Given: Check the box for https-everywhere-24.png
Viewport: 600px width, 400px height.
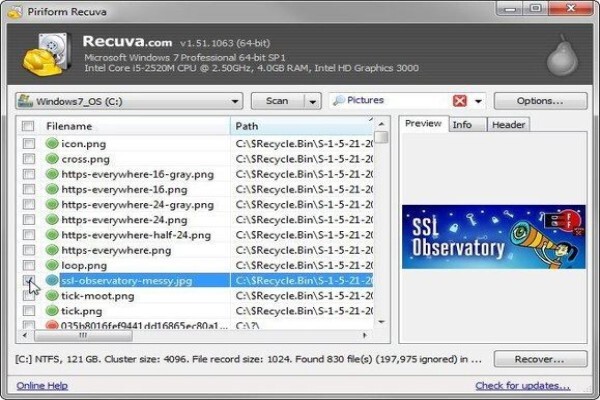Looking at the screenshot, I should (x=29, y=220).
